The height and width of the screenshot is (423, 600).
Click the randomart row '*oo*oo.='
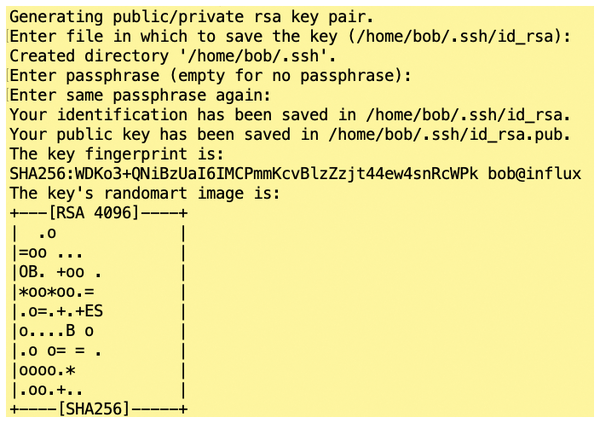coord(99,292)
